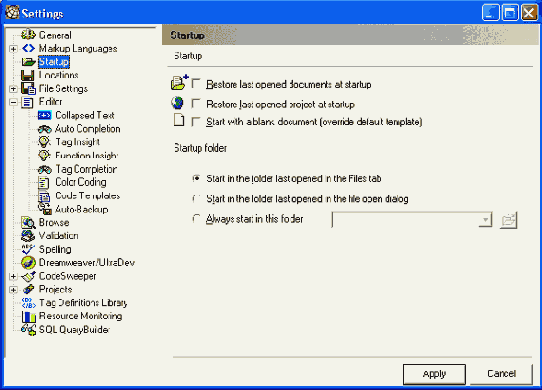Click the Dreamweaver/UltraDev icon

pos(28,263)
